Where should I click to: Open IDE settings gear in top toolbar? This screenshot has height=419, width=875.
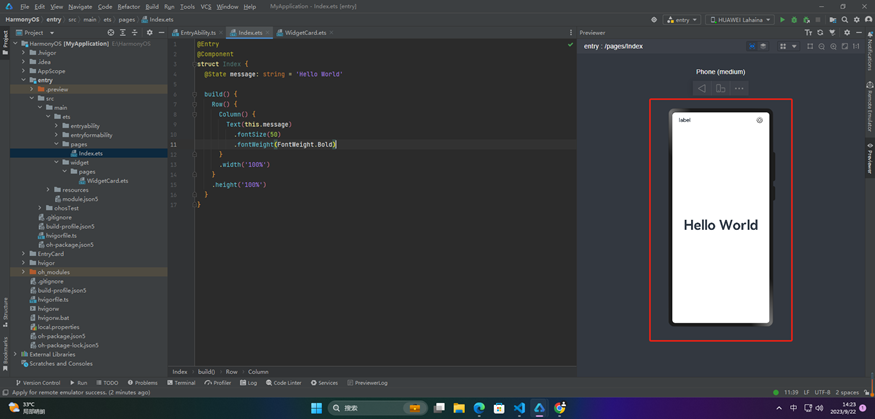(x=857, y=20)
